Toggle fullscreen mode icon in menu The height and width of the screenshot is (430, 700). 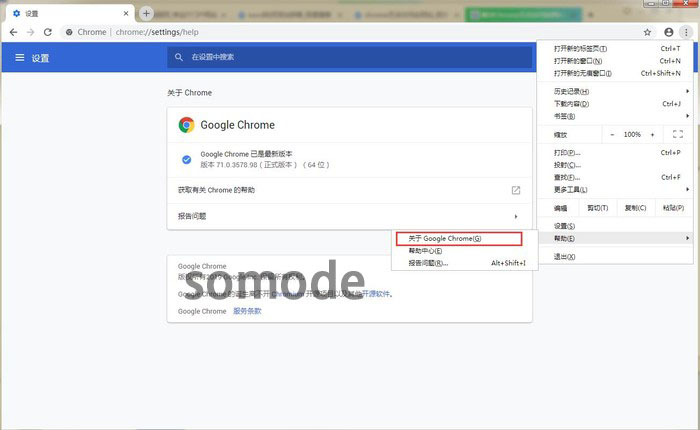click(x=678, y=134)
